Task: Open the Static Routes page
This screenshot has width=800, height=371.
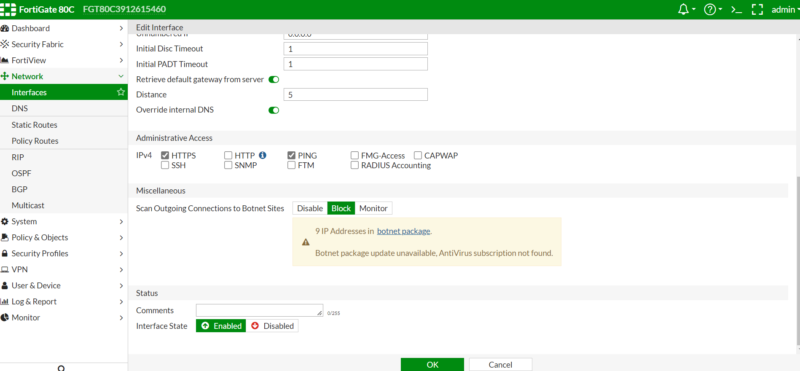Action: click(x=64, y=125)
